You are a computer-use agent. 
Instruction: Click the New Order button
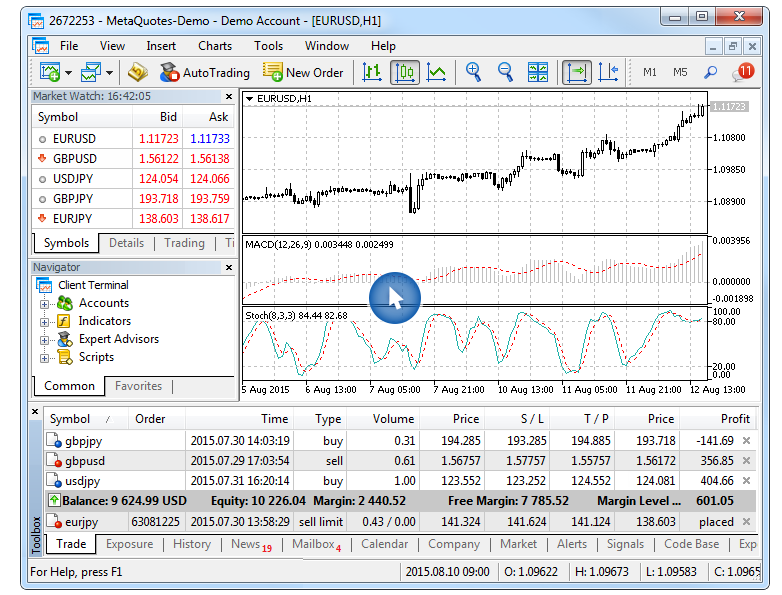tap(303, 72)
